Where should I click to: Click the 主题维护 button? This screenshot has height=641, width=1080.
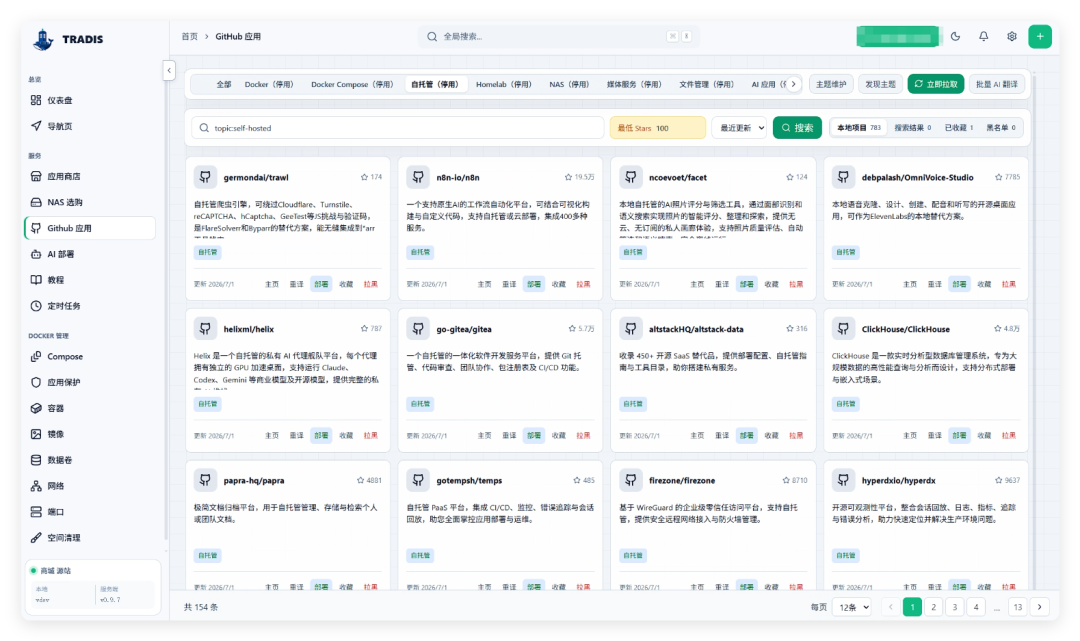pyautogui.click(x=831, y=84)
